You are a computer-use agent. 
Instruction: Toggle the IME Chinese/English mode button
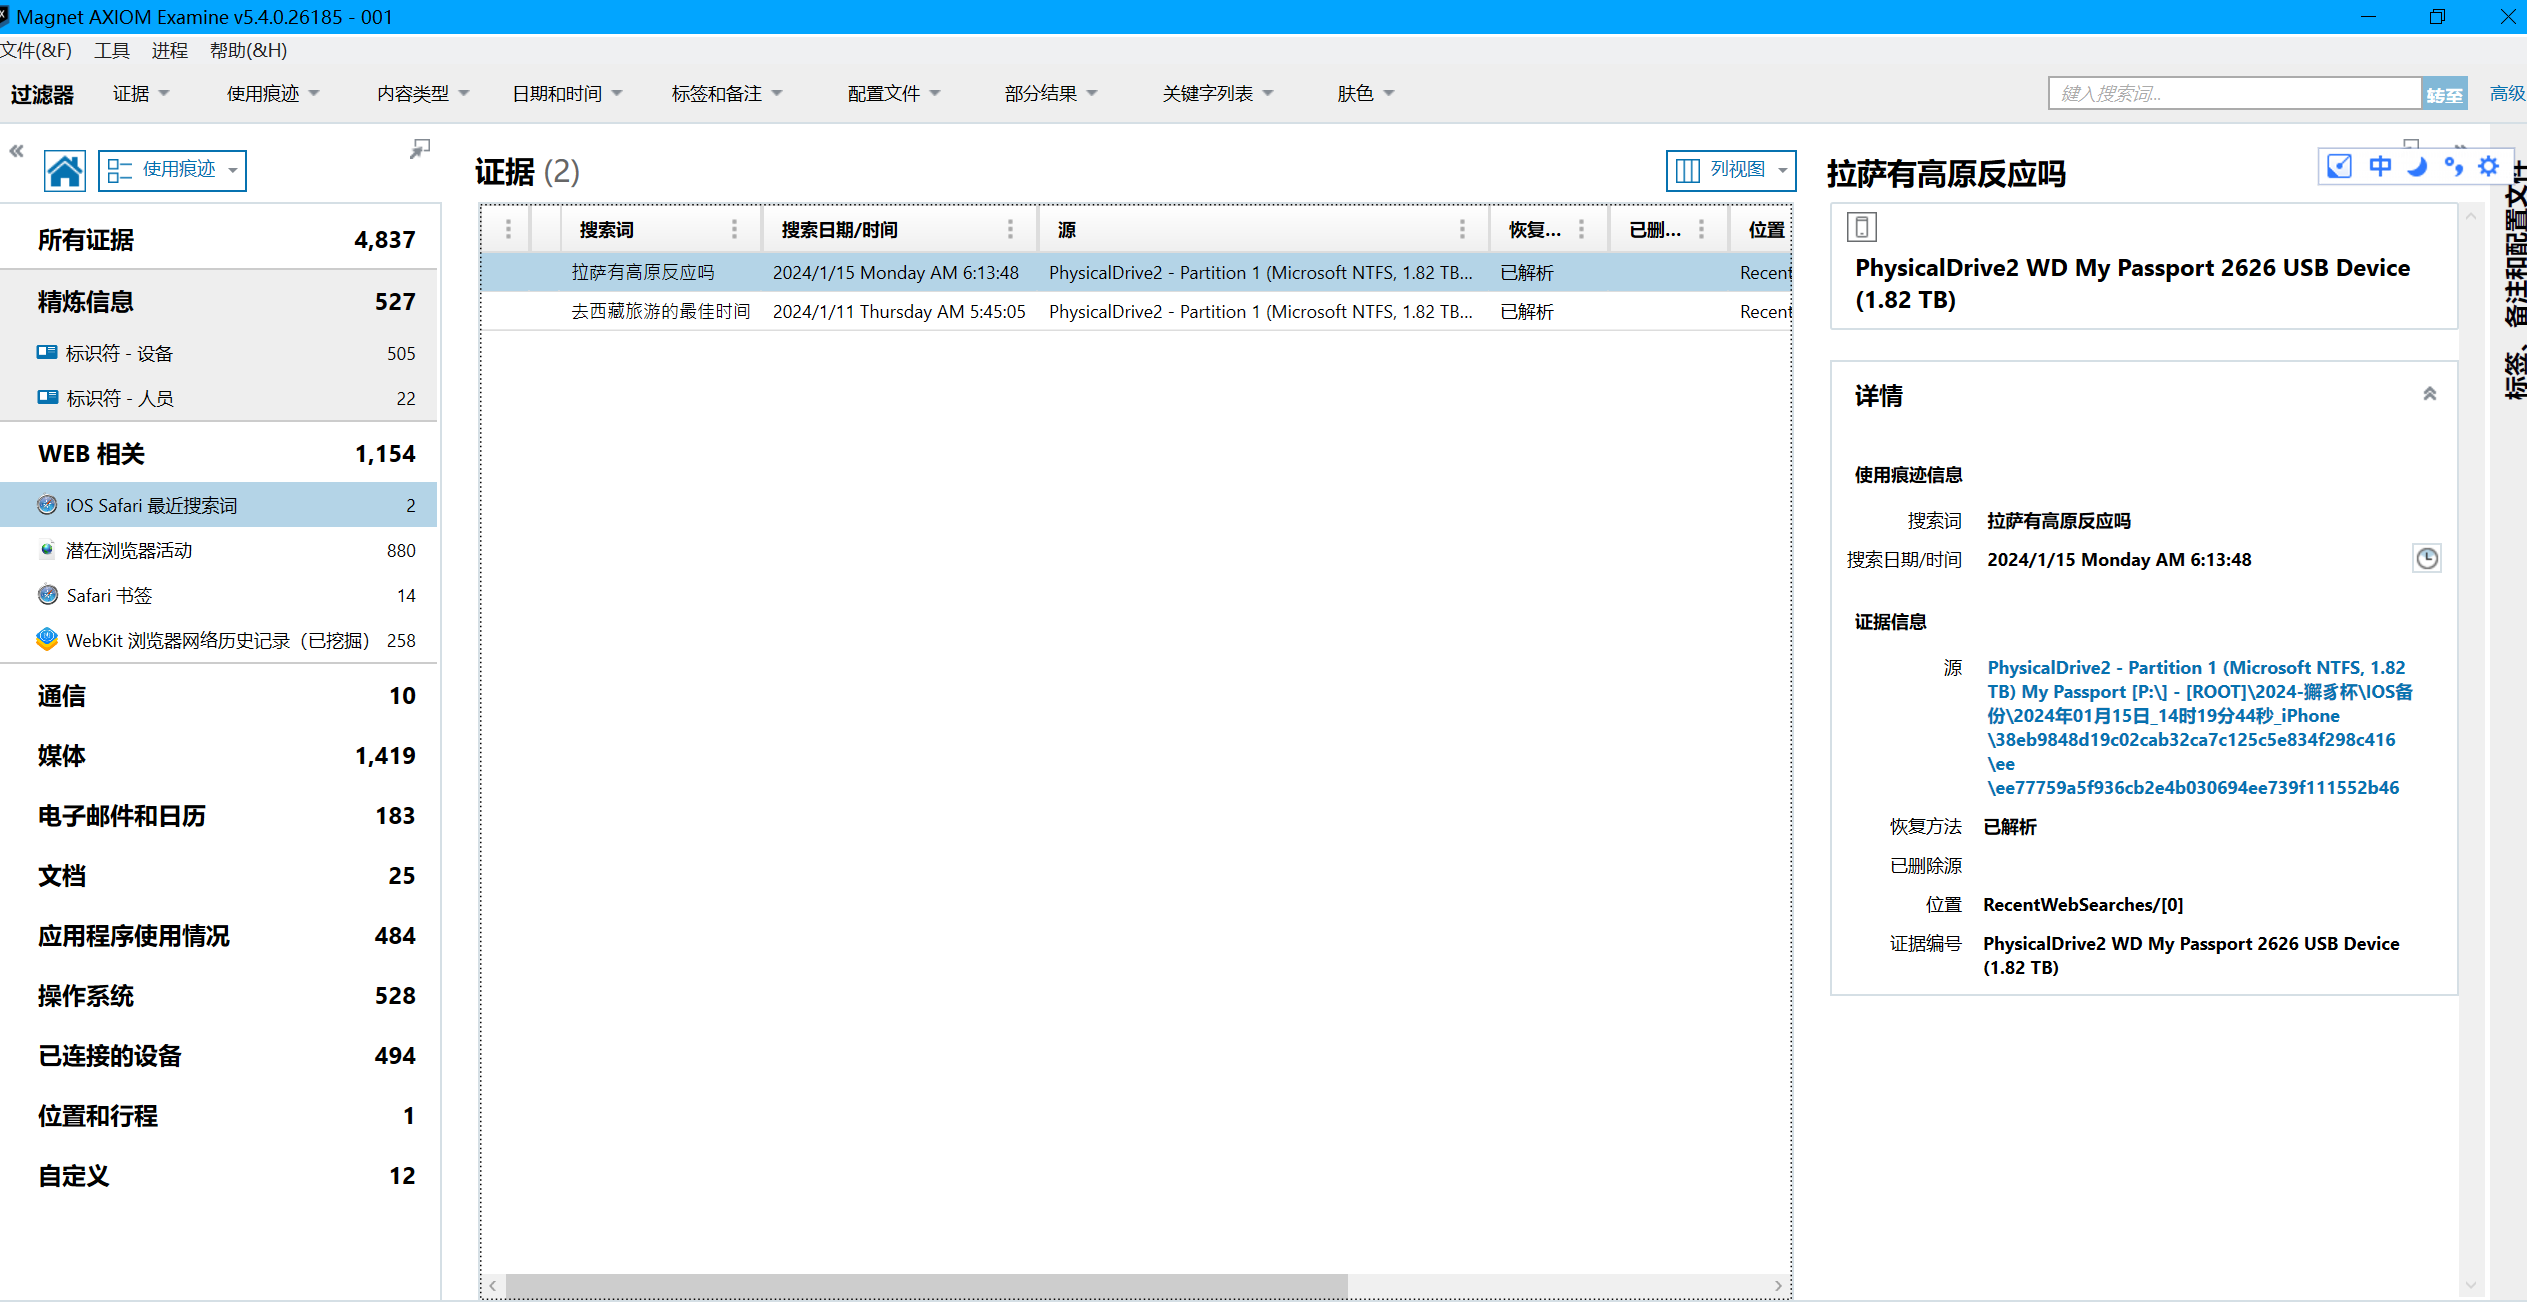2380,167
